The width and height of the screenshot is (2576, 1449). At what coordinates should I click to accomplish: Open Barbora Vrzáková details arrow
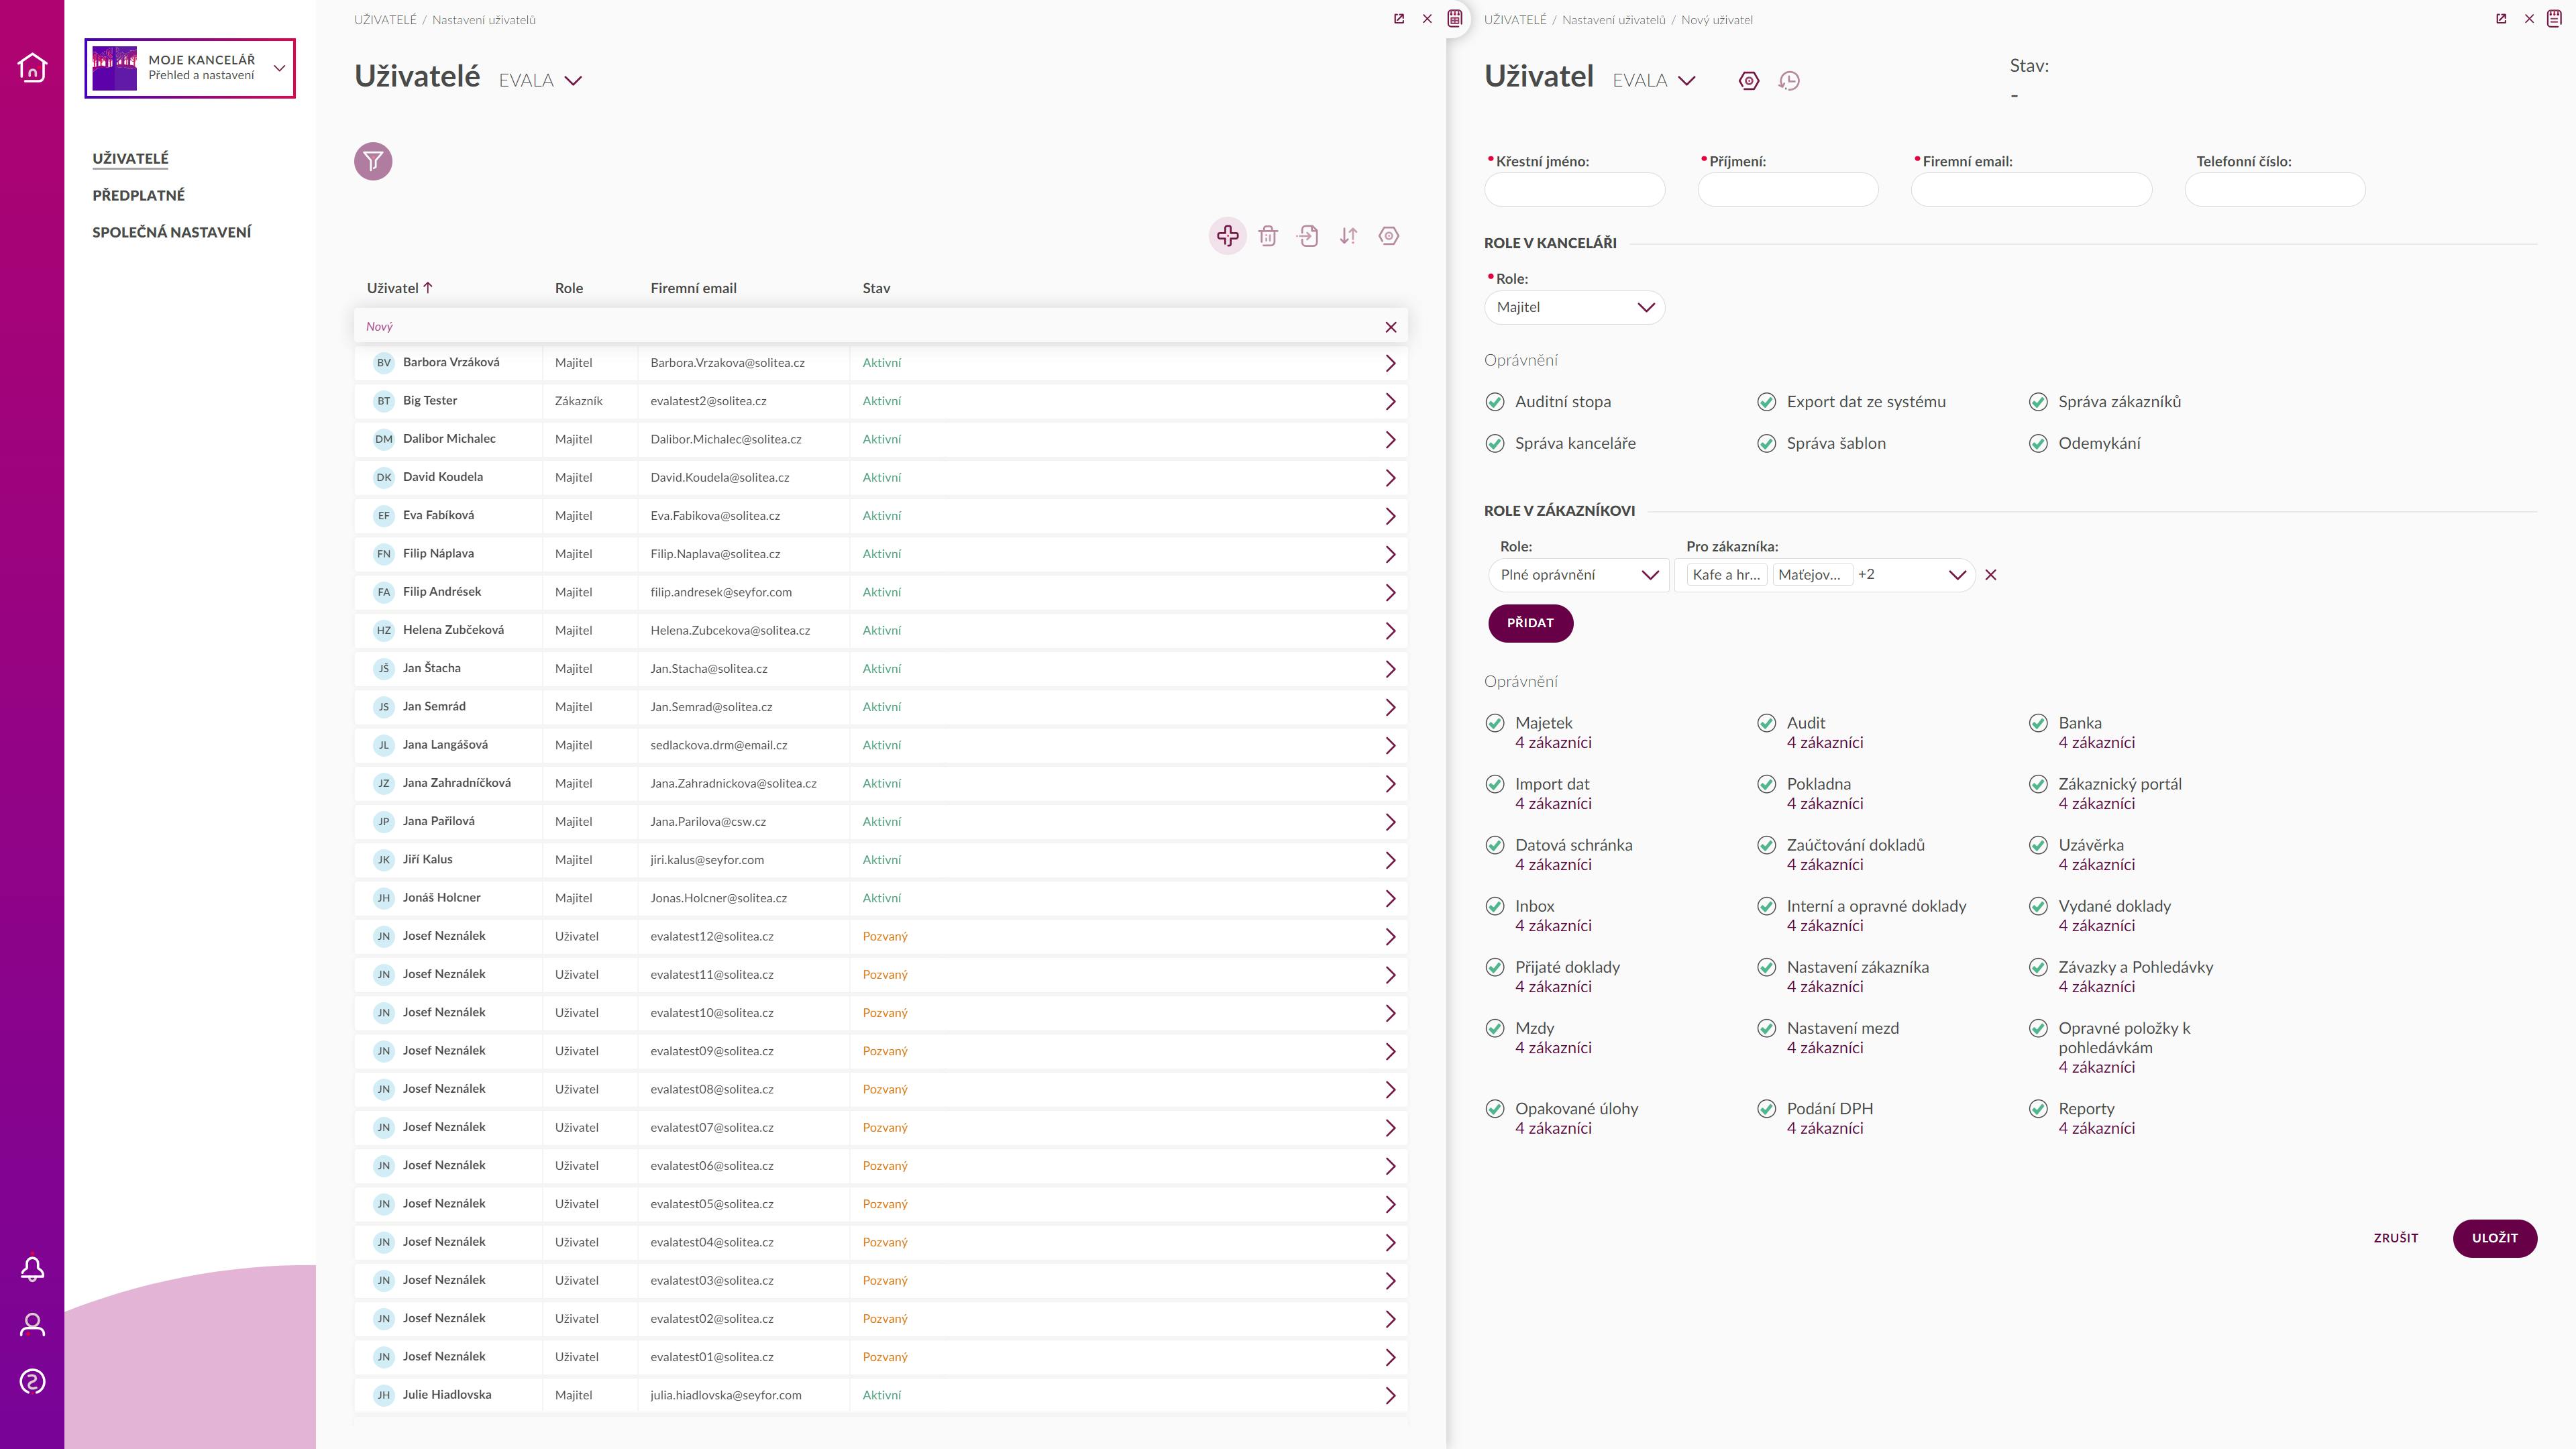tap(1390, 363)
